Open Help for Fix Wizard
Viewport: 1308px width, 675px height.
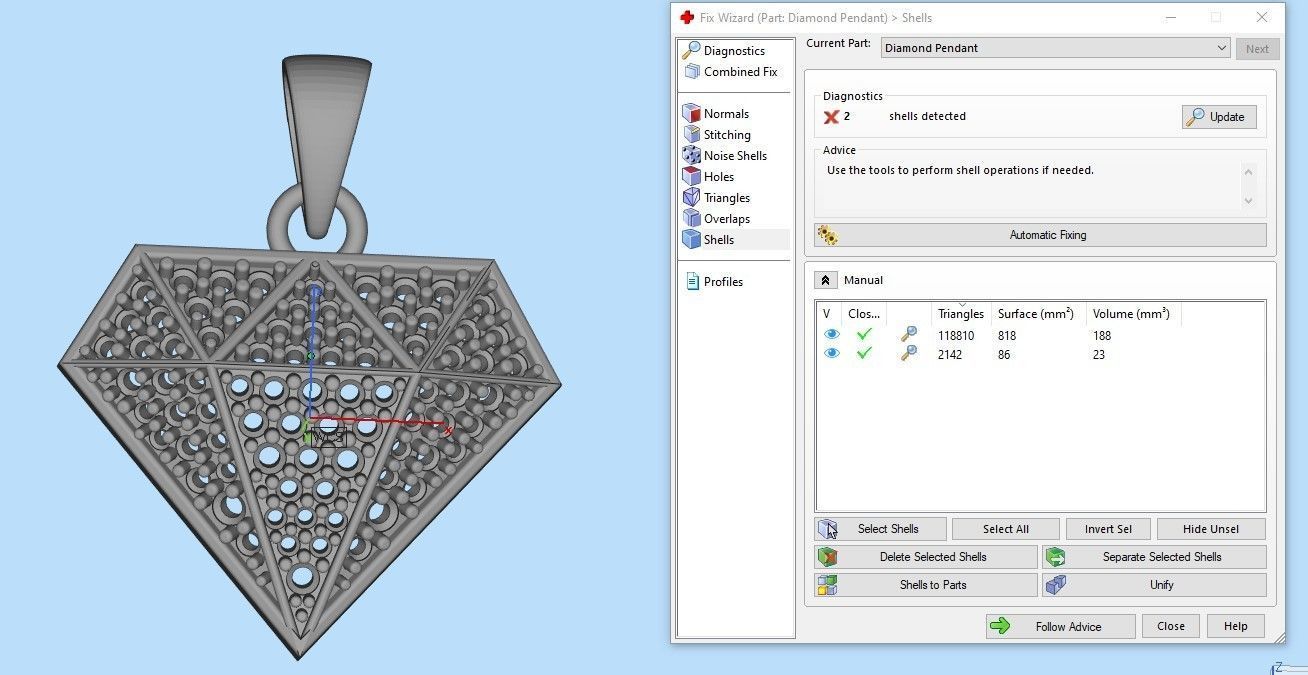1235,627
